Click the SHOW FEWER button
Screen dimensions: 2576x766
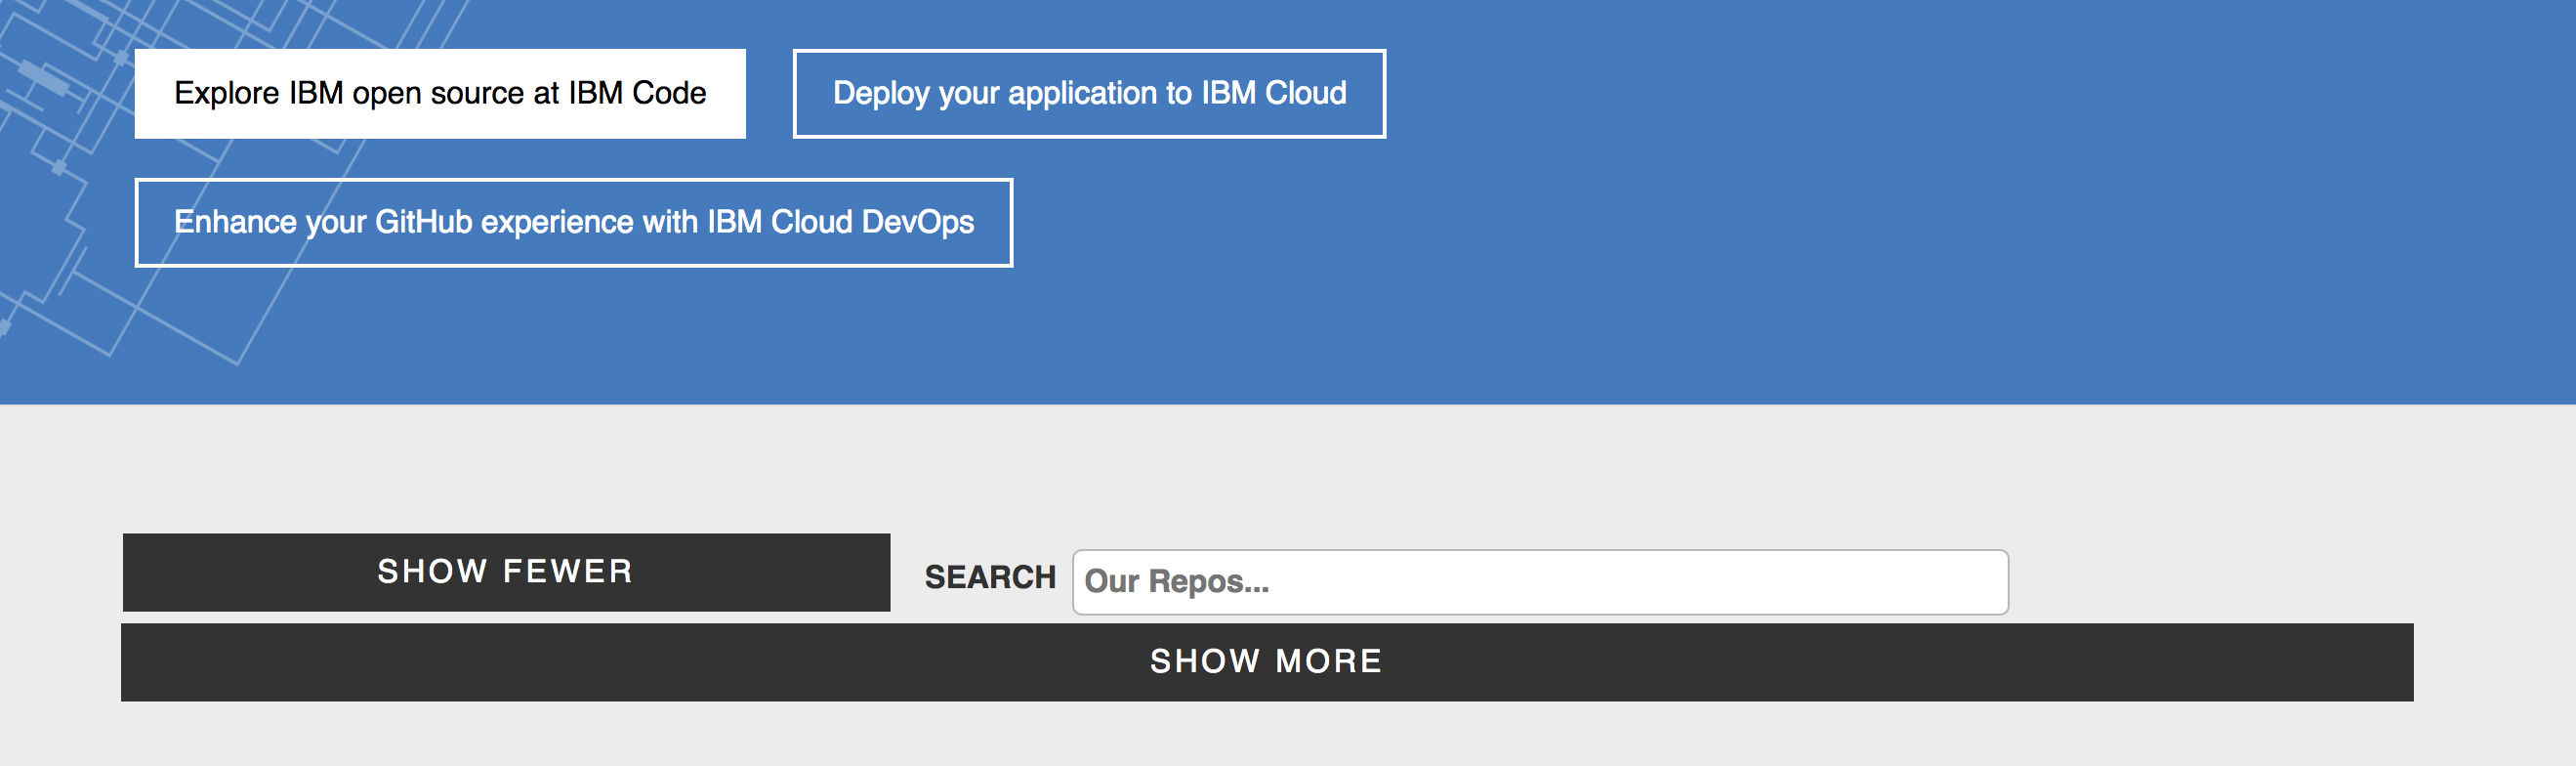pos(506,572)
